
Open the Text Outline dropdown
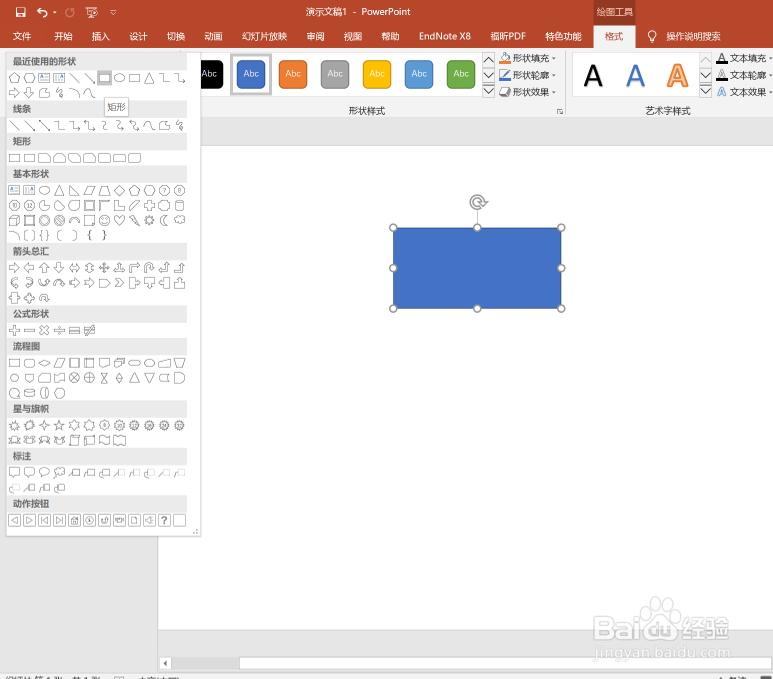pos(744,75)
